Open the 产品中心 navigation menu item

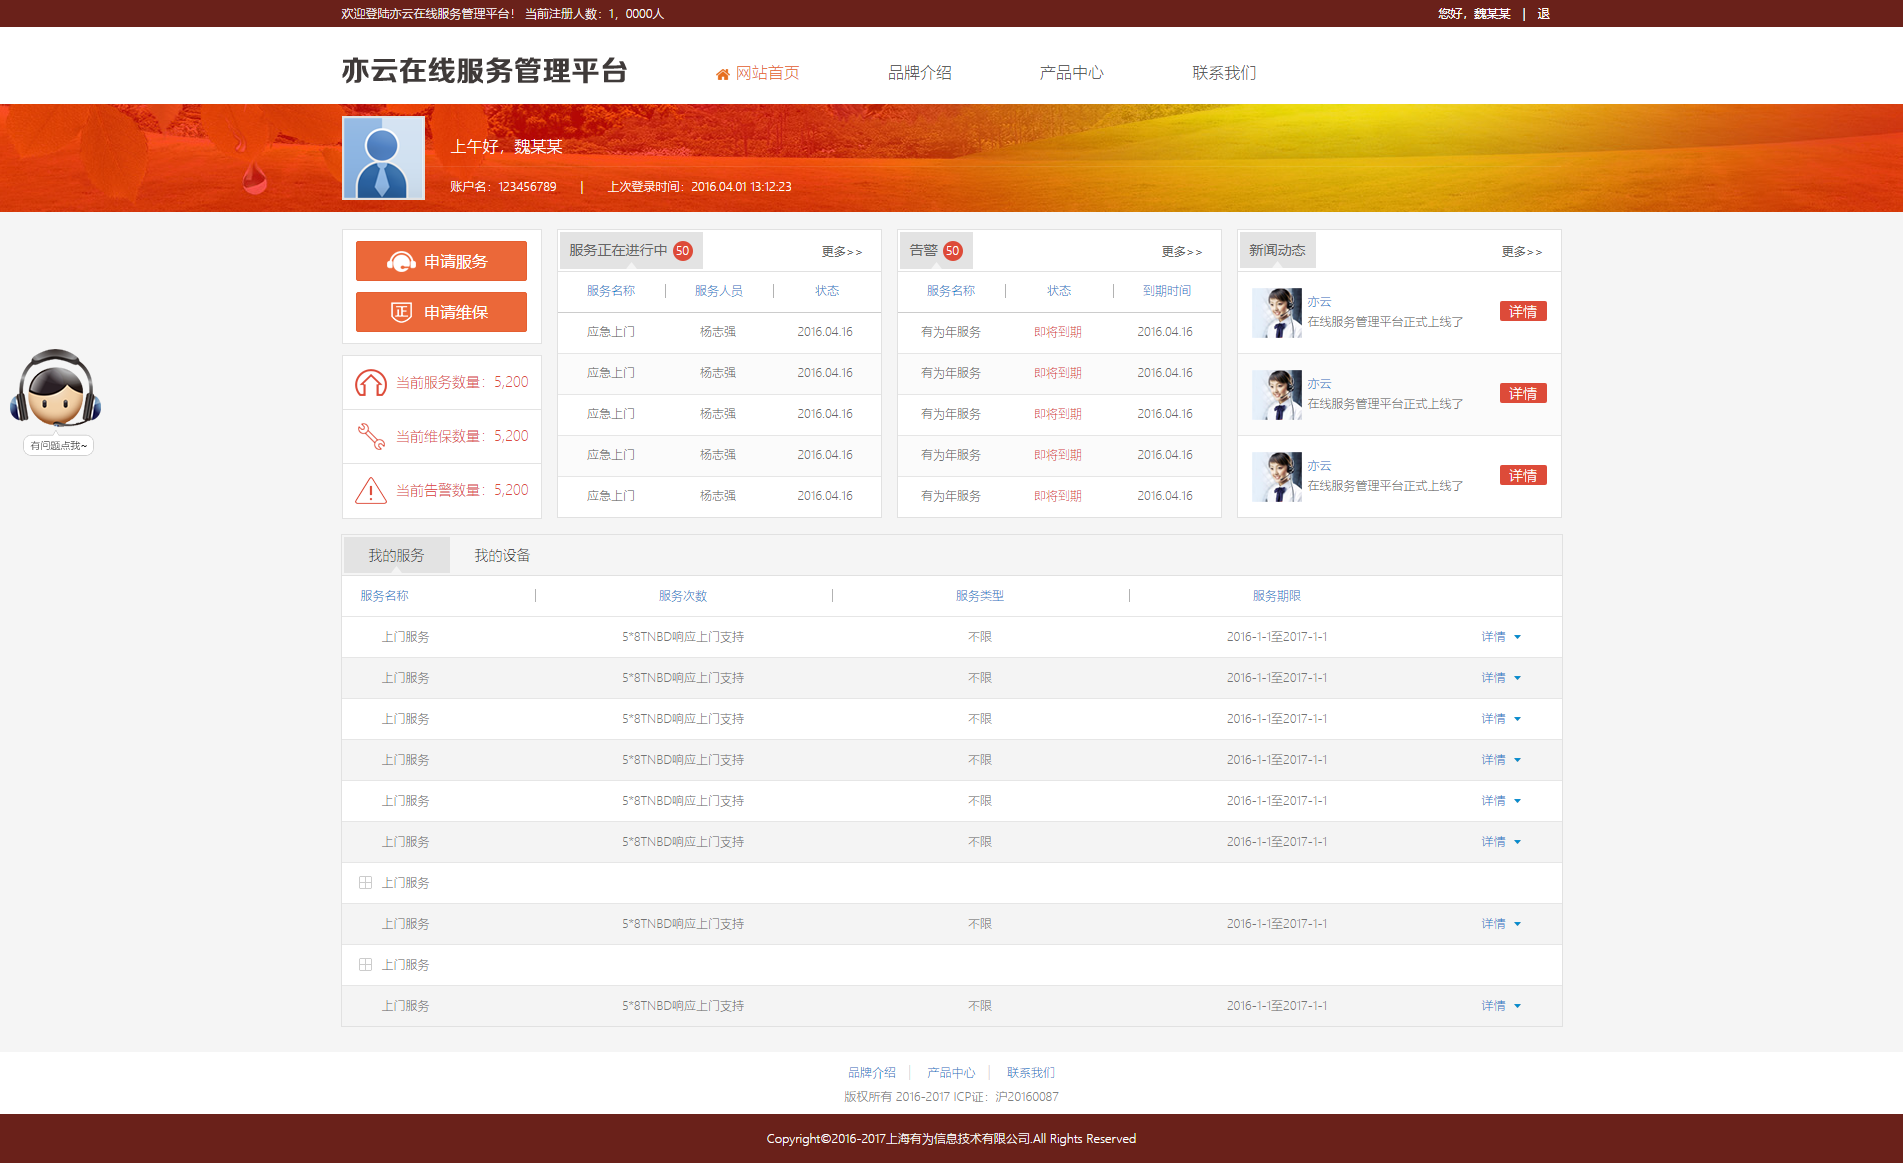click(x=1071, y=73)
